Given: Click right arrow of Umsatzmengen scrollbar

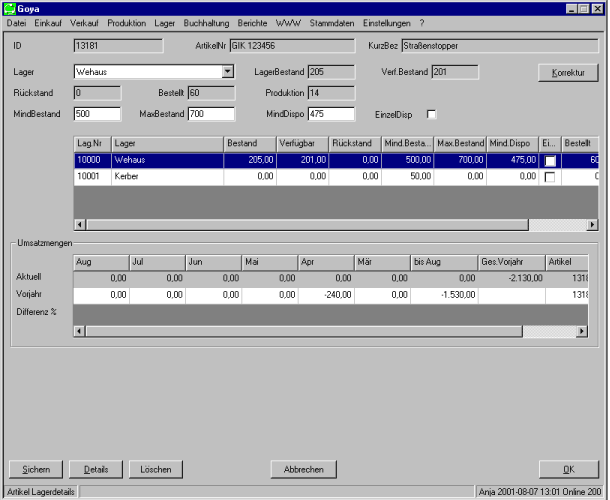Looking at the screenshot, I should tap(582, 331).
